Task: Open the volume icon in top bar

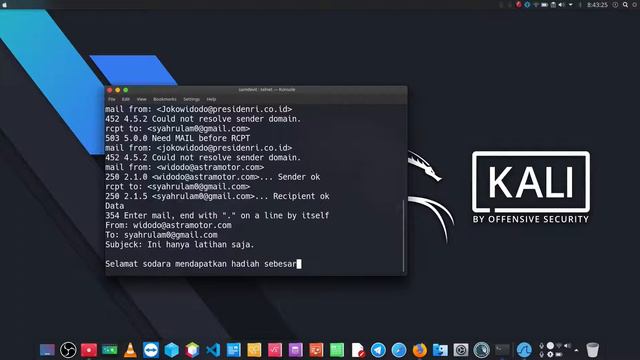Action: coord(562,4)
